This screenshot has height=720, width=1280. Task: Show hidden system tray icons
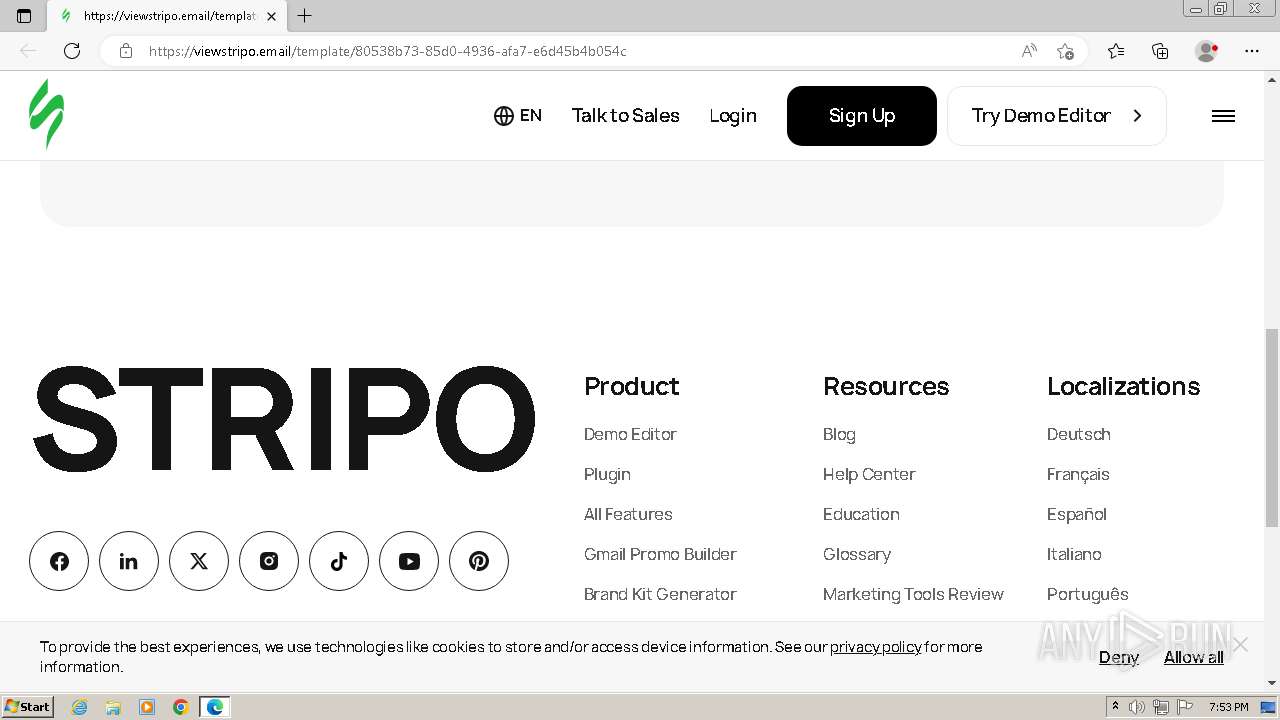(1115, 707)
